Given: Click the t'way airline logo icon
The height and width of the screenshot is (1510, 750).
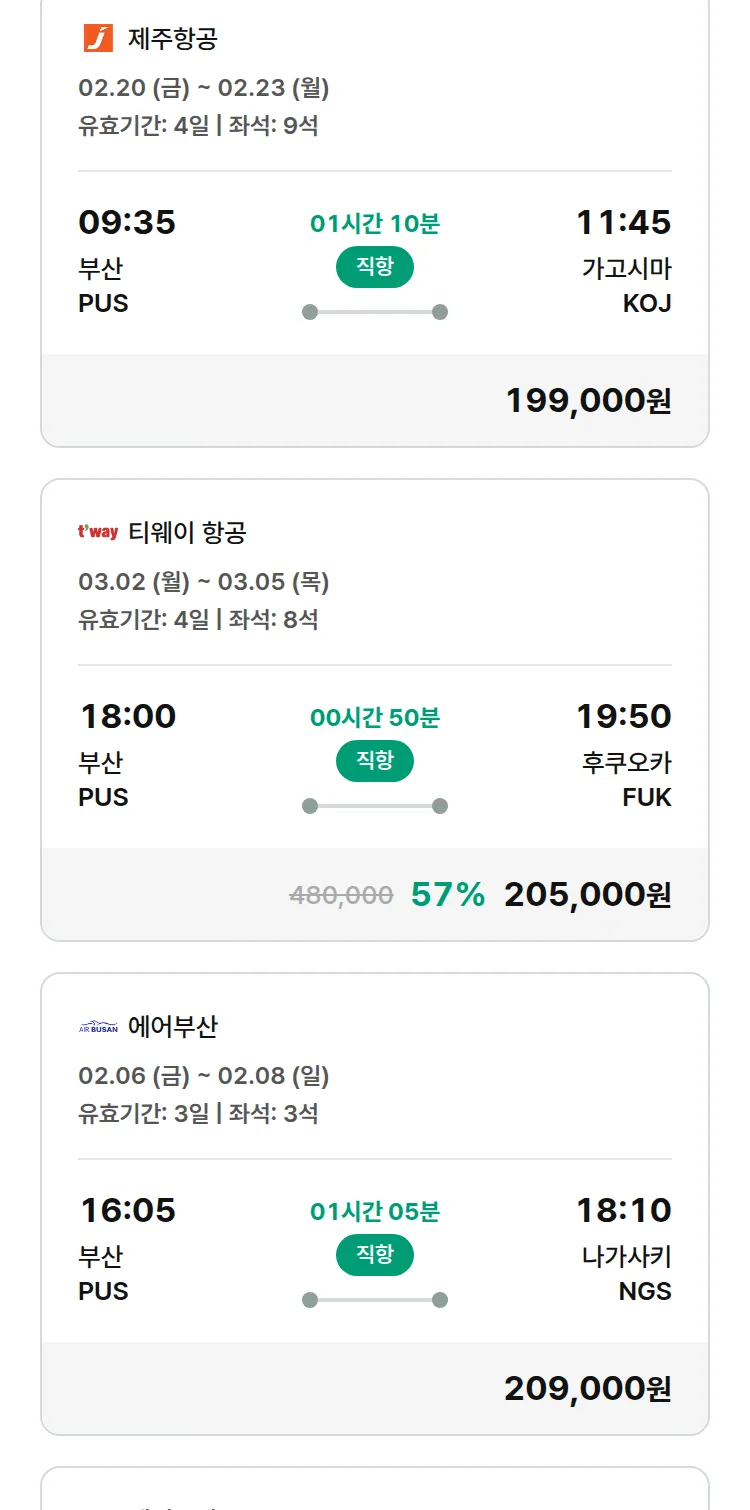Looking at the screenshot, I should [98, 532].
